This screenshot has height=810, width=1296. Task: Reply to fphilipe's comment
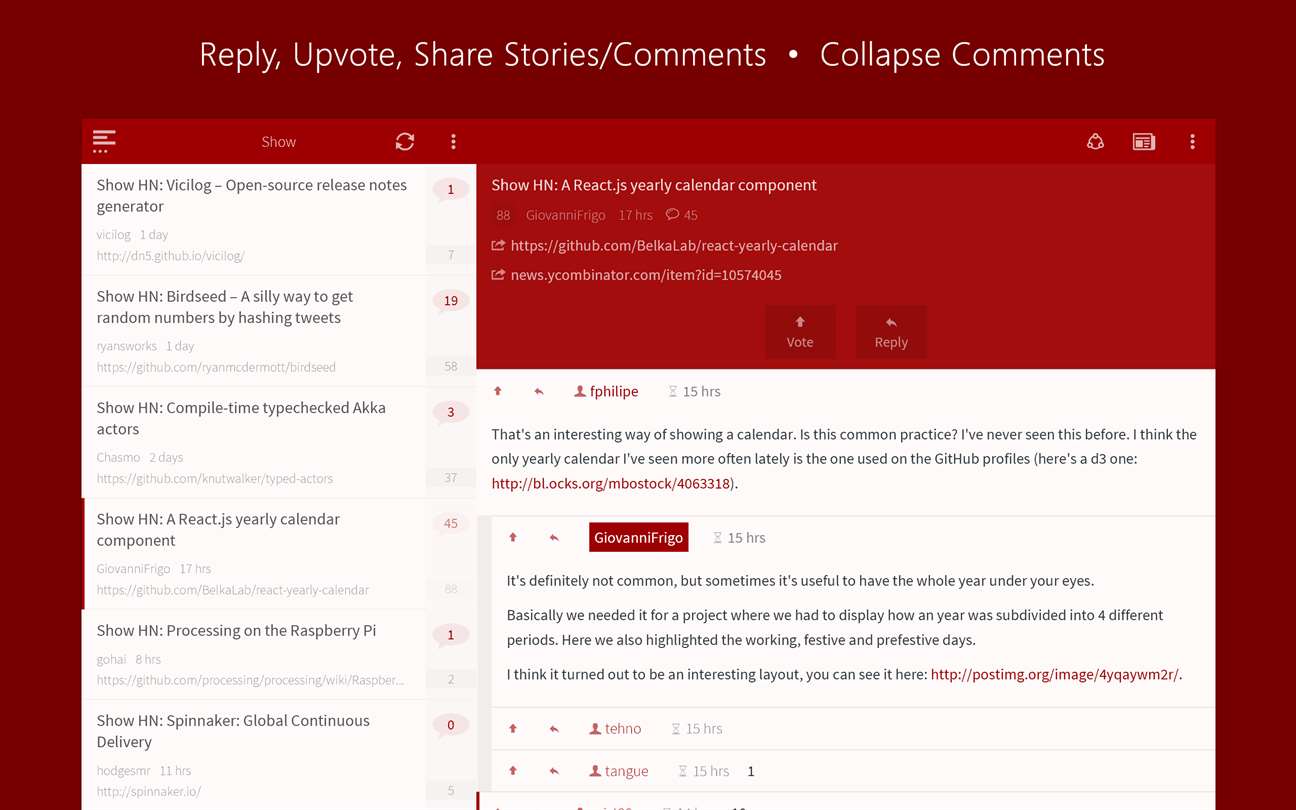tap(539, 391)
